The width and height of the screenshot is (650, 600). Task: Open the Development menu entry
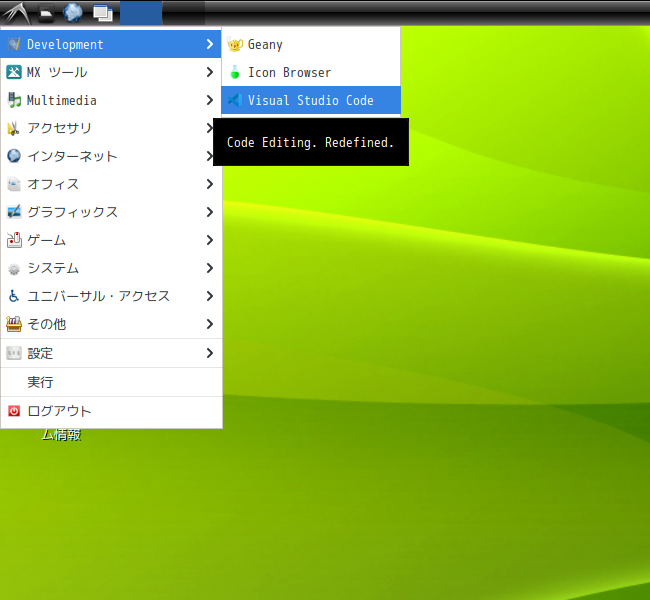111,44
